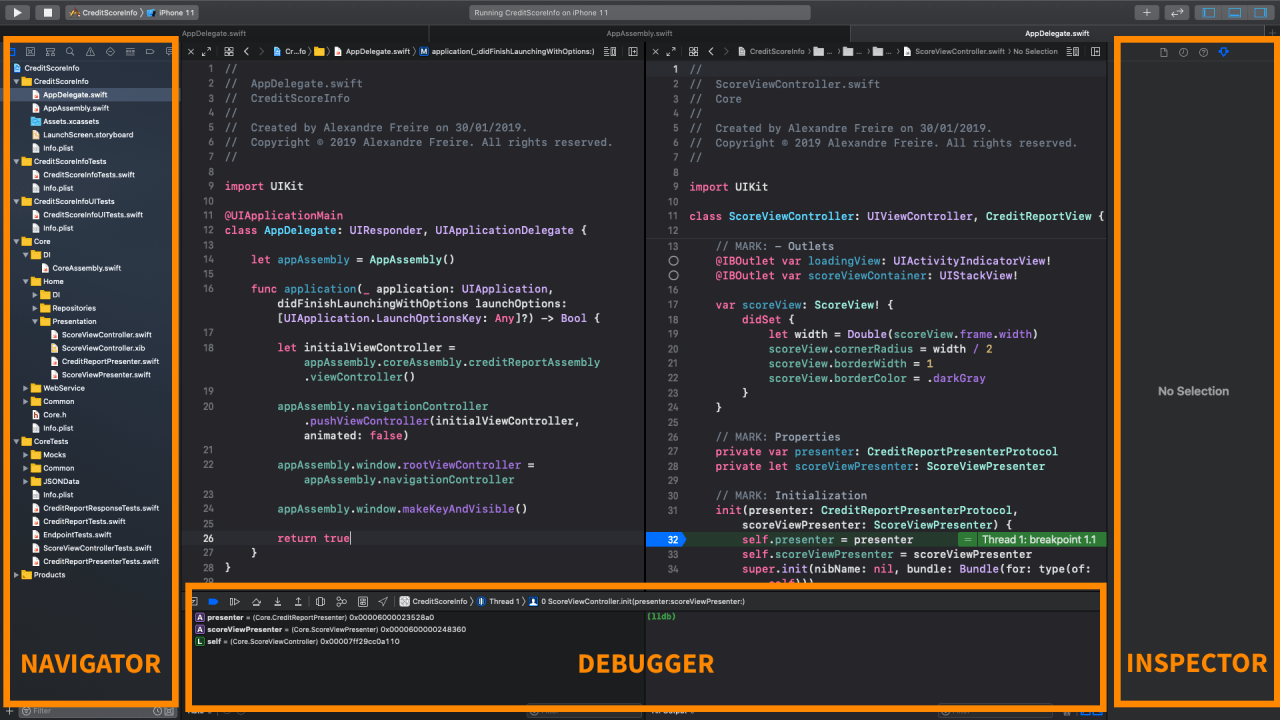Select the Symbol navigator
The height and width of the screenshot is (720, 1280).
(50, 51)
